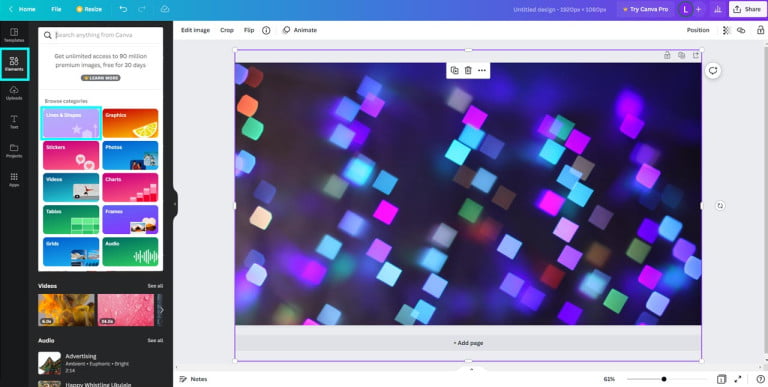Click the plus icon next to avatar
This screenshot has width=768, height=387.
[x=698, y=9]
